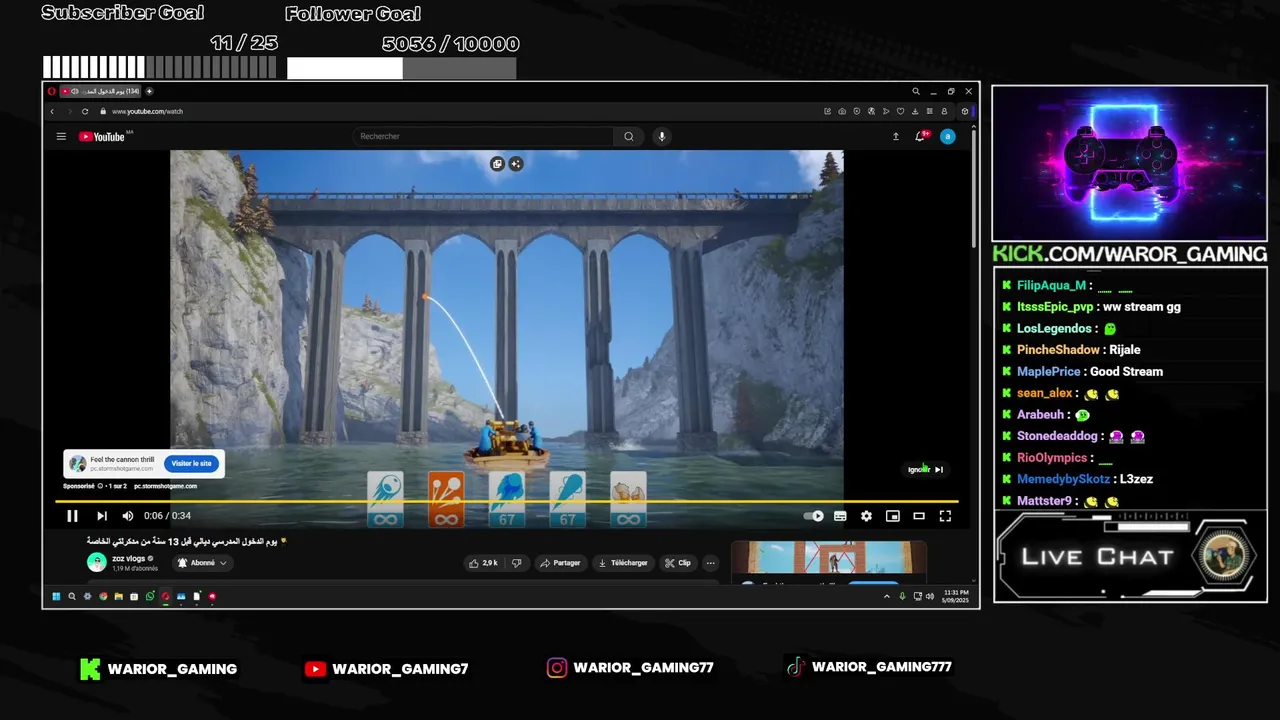Image resolution: width=1280 pixels, height=720 pixels.
Task: Open Opera tab search magnifier
Action: (x=915, y=91)
